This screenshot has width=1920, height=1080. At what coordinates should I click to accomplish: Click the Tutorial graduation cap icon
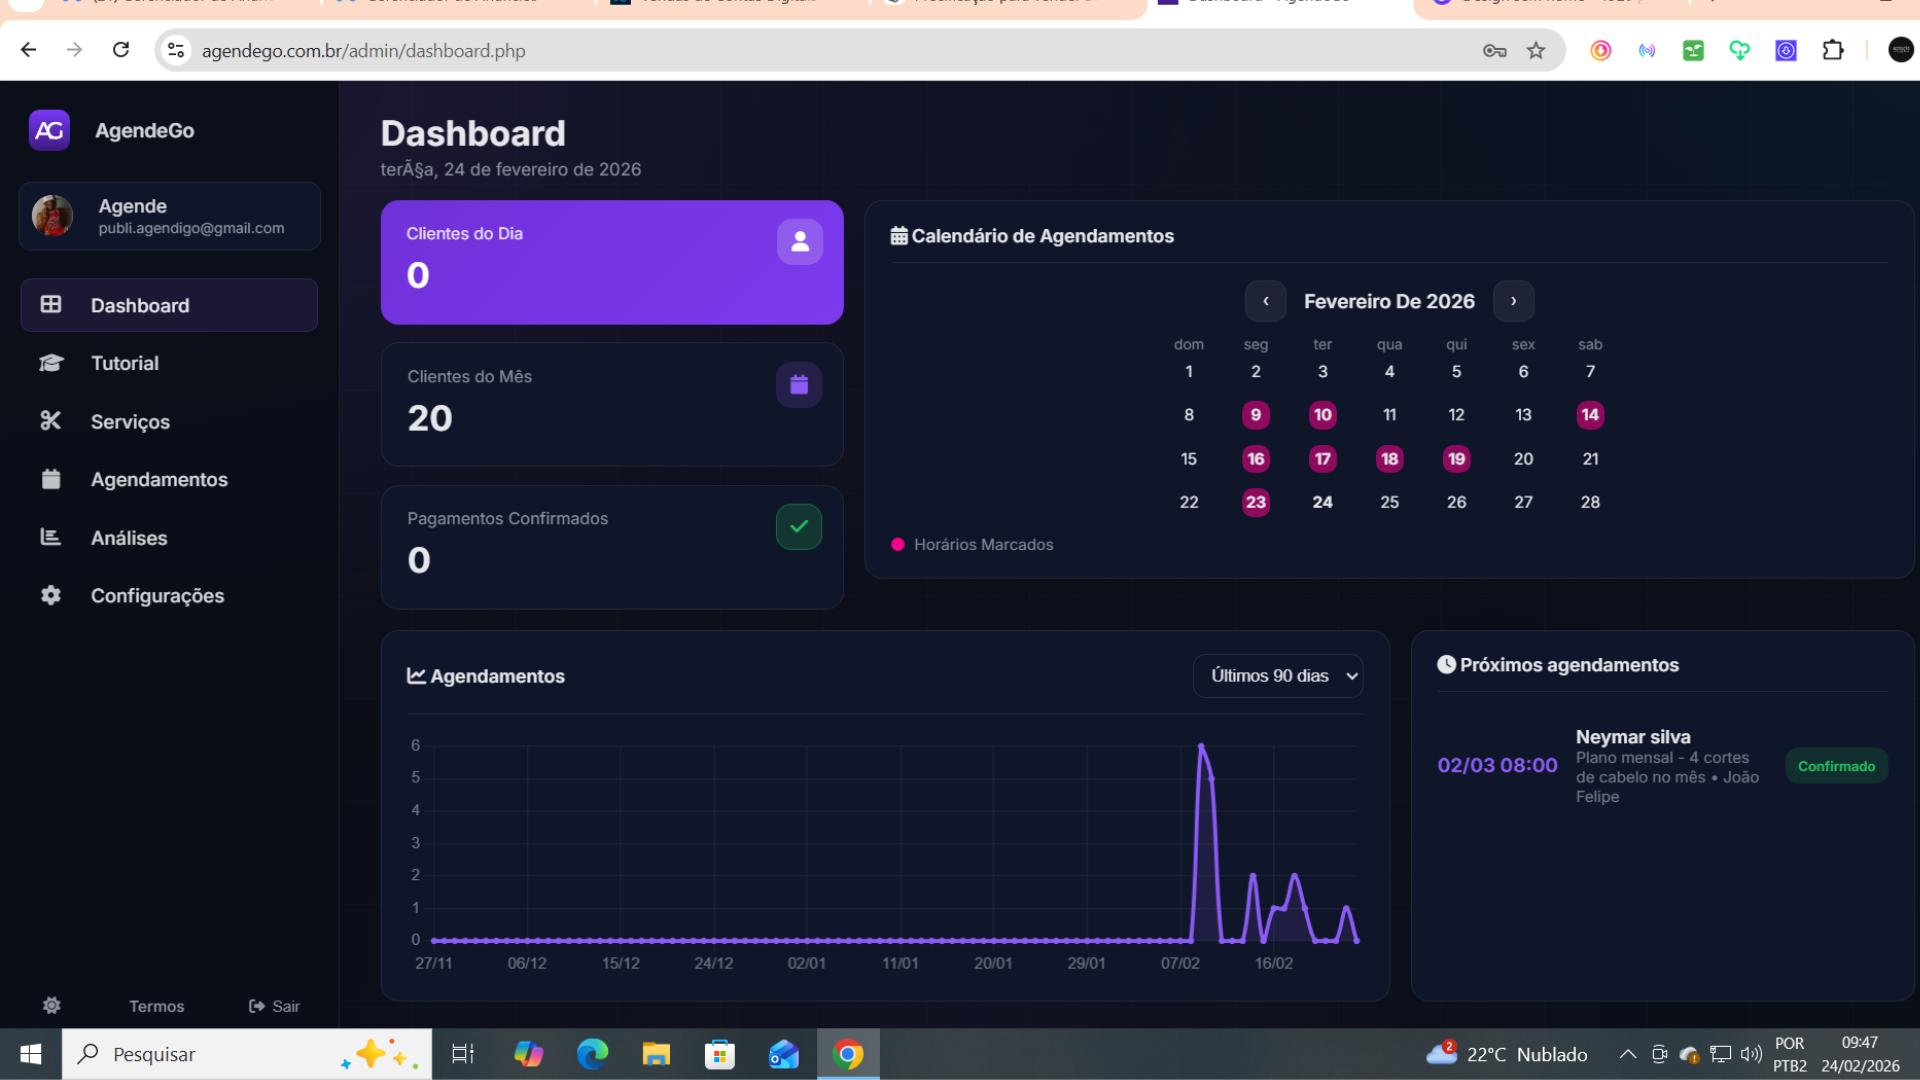(51, 363)
